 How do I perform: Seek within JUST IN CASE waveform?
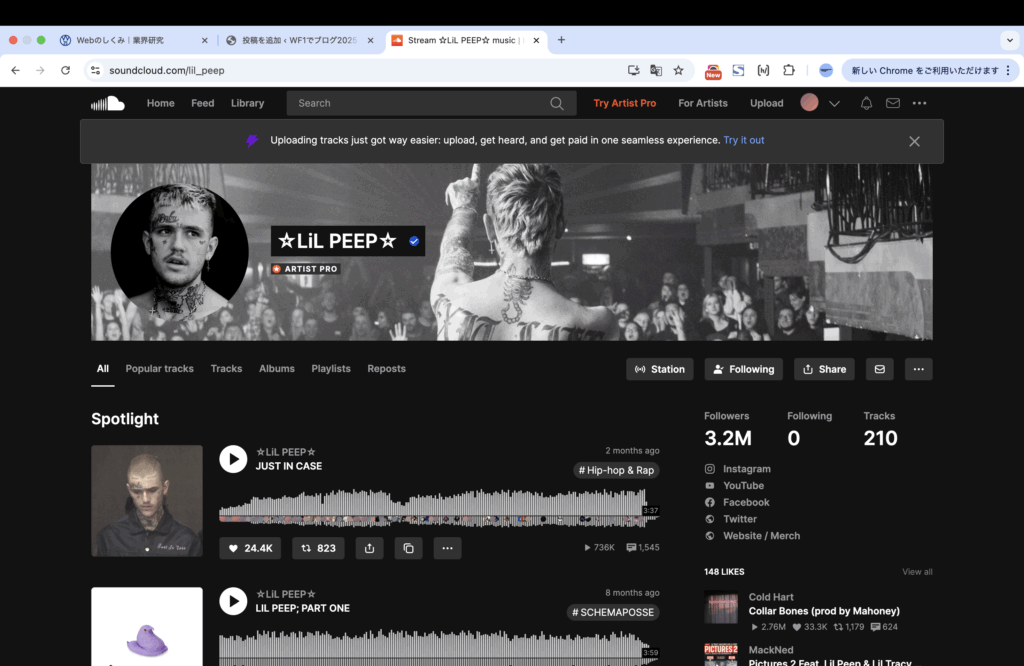click(x=430, y=506)
